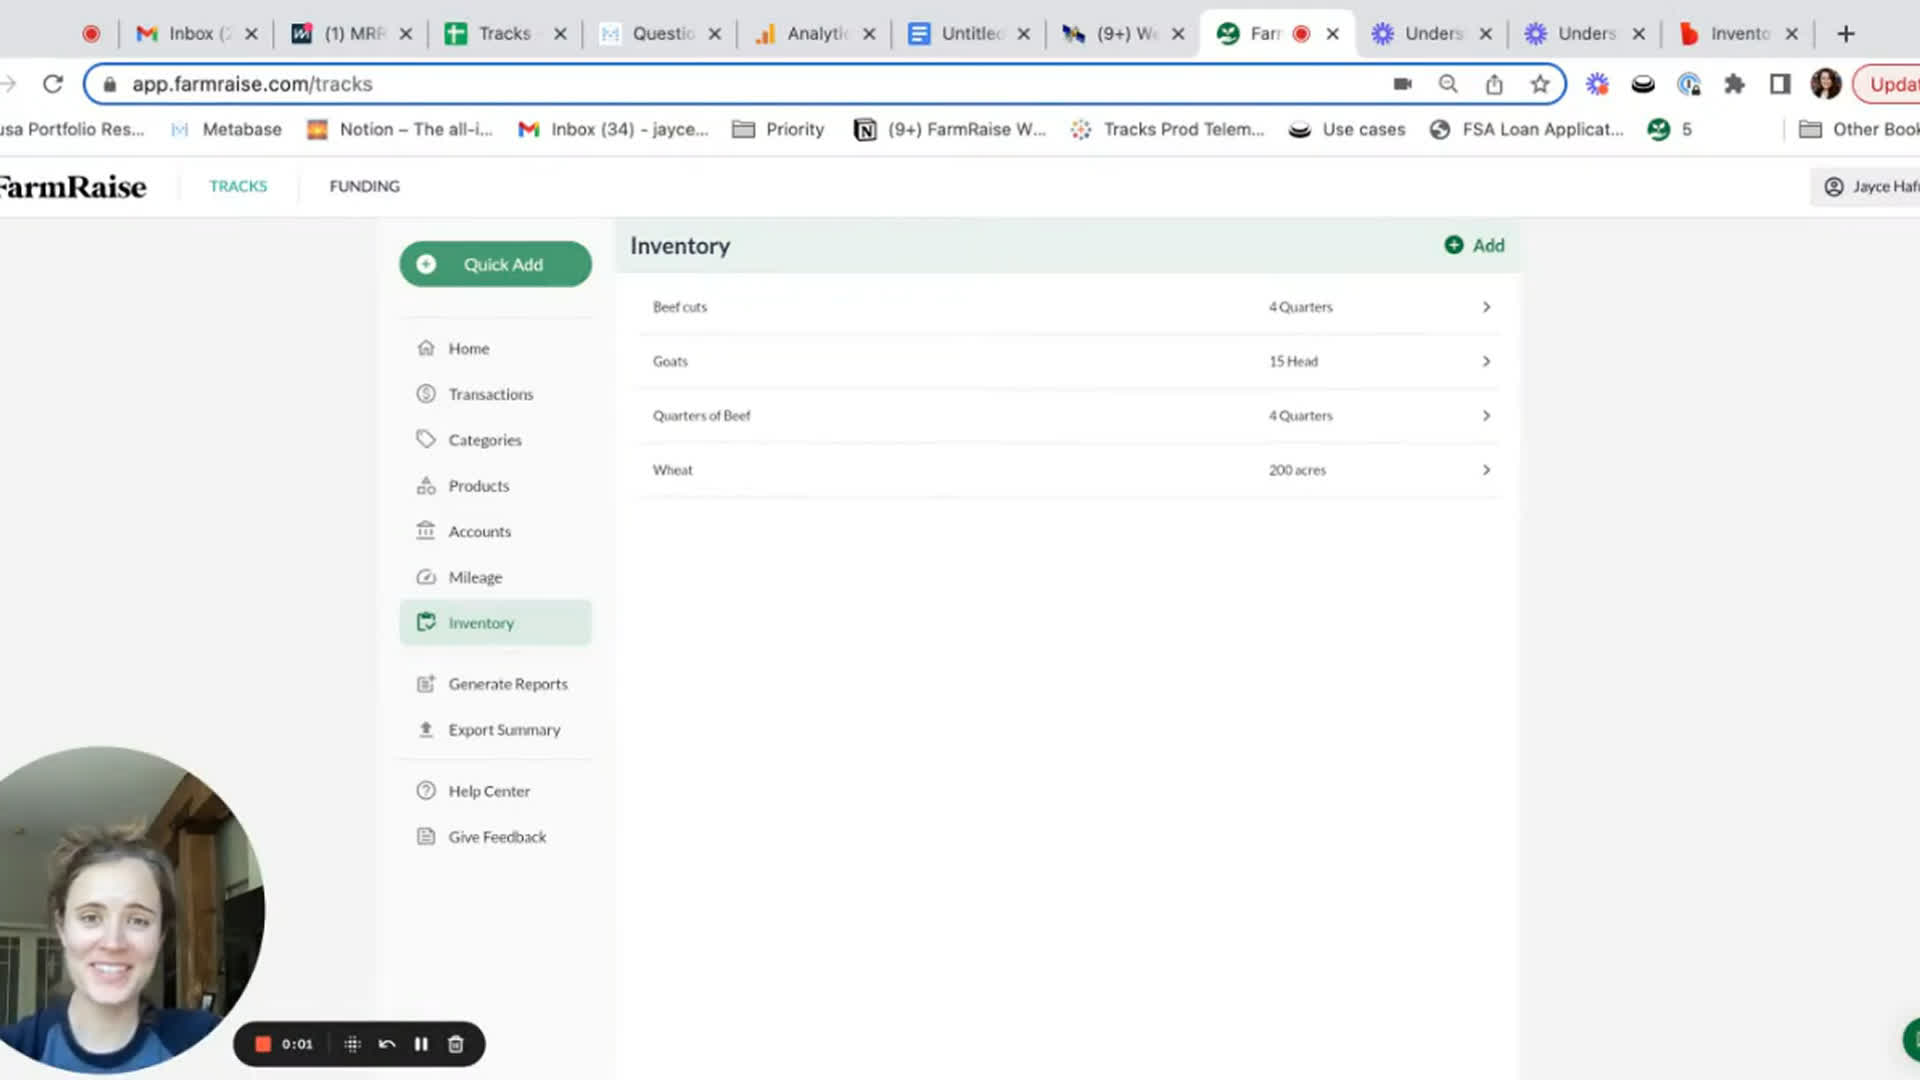Click the Give Feedback item
Screen dimensions: 1920x1080
pyautogui.click(x=496, y=837)
